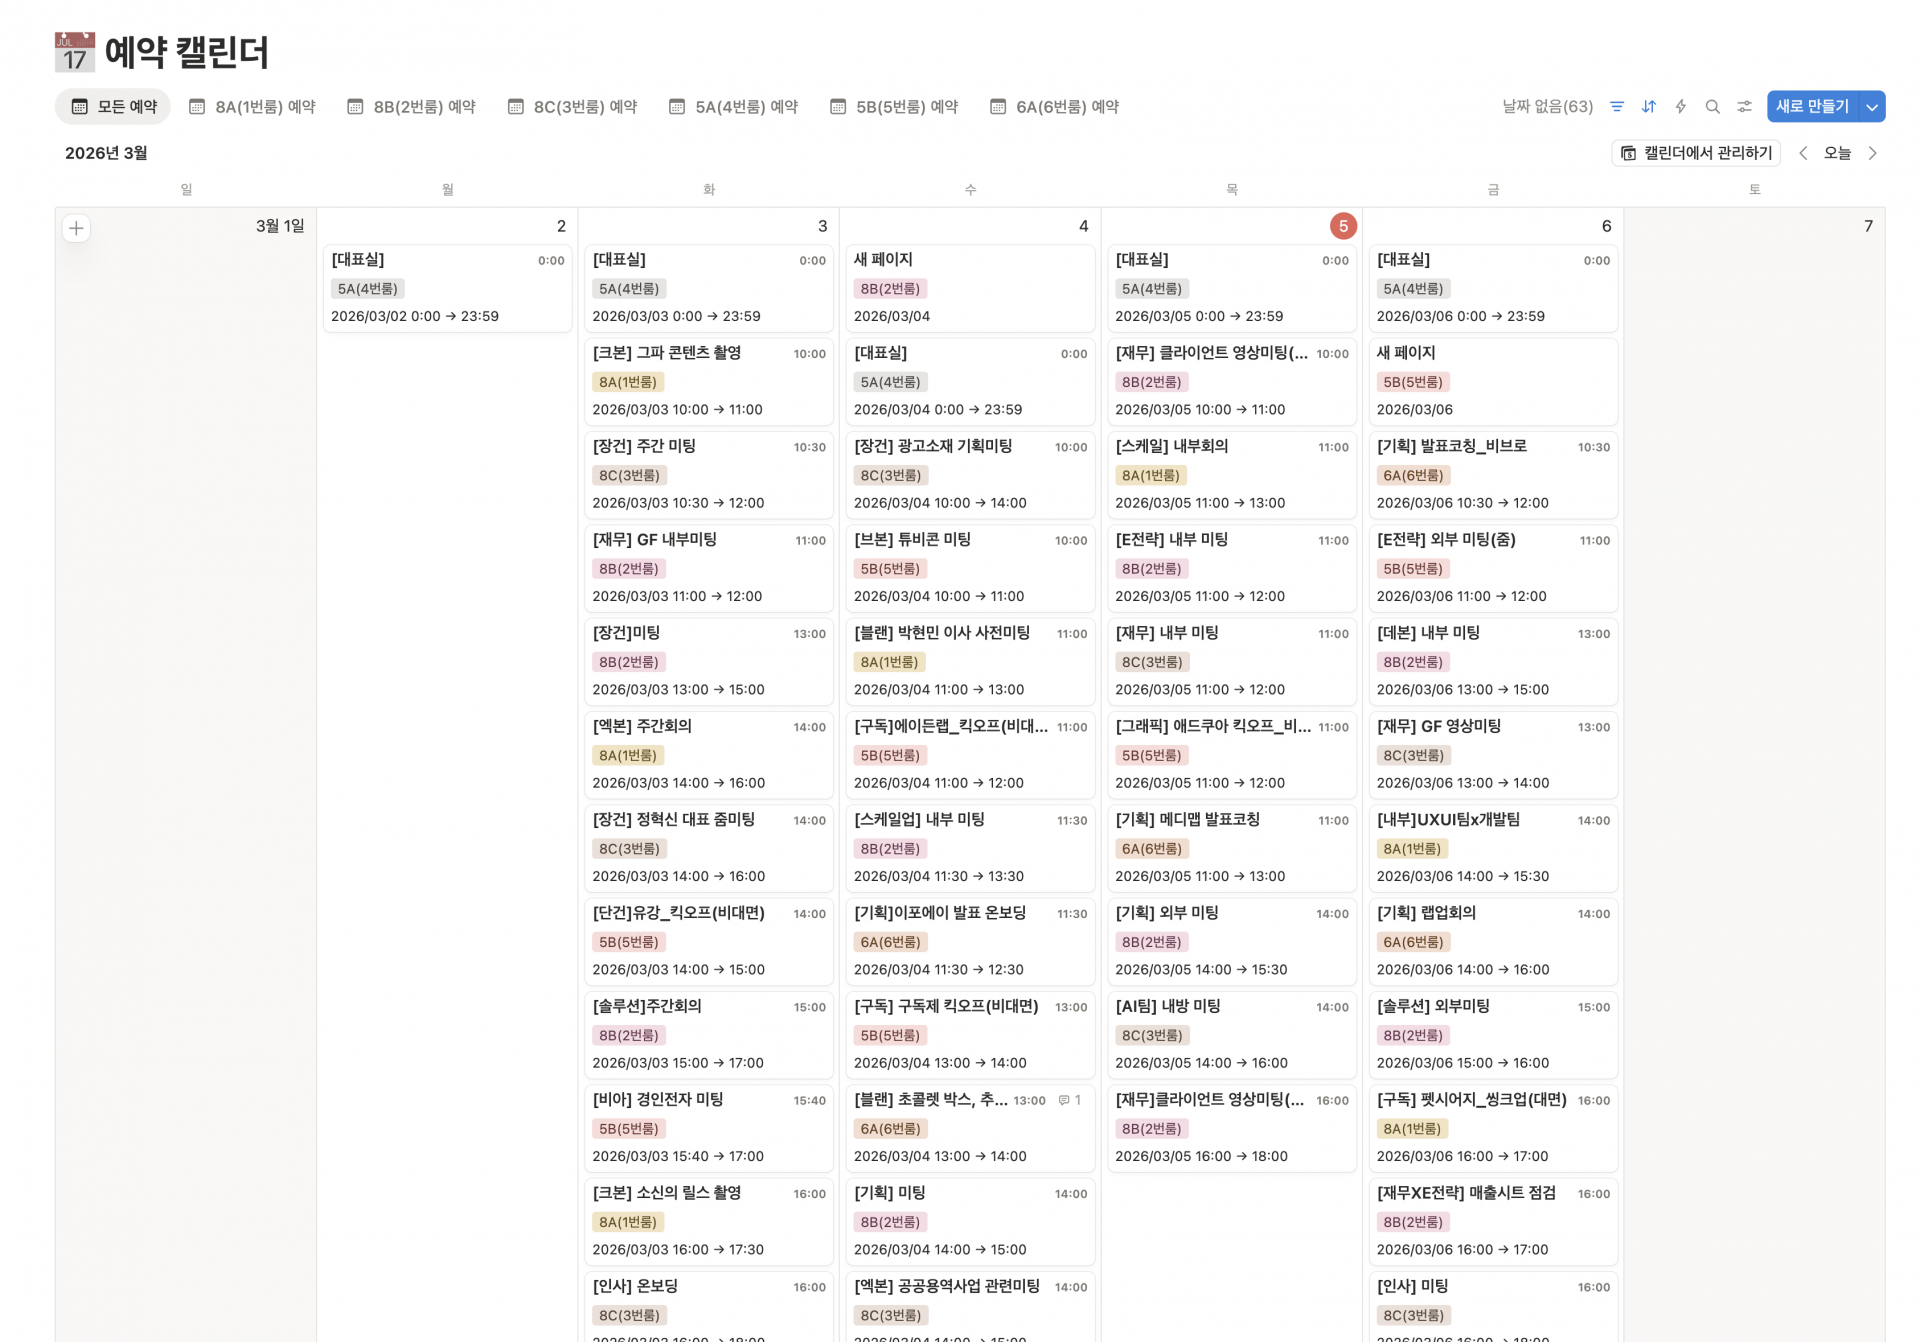Switch to 8B(2번룸) 예약 tab
Screen dimensions: 1920x1342
(411, 106)
